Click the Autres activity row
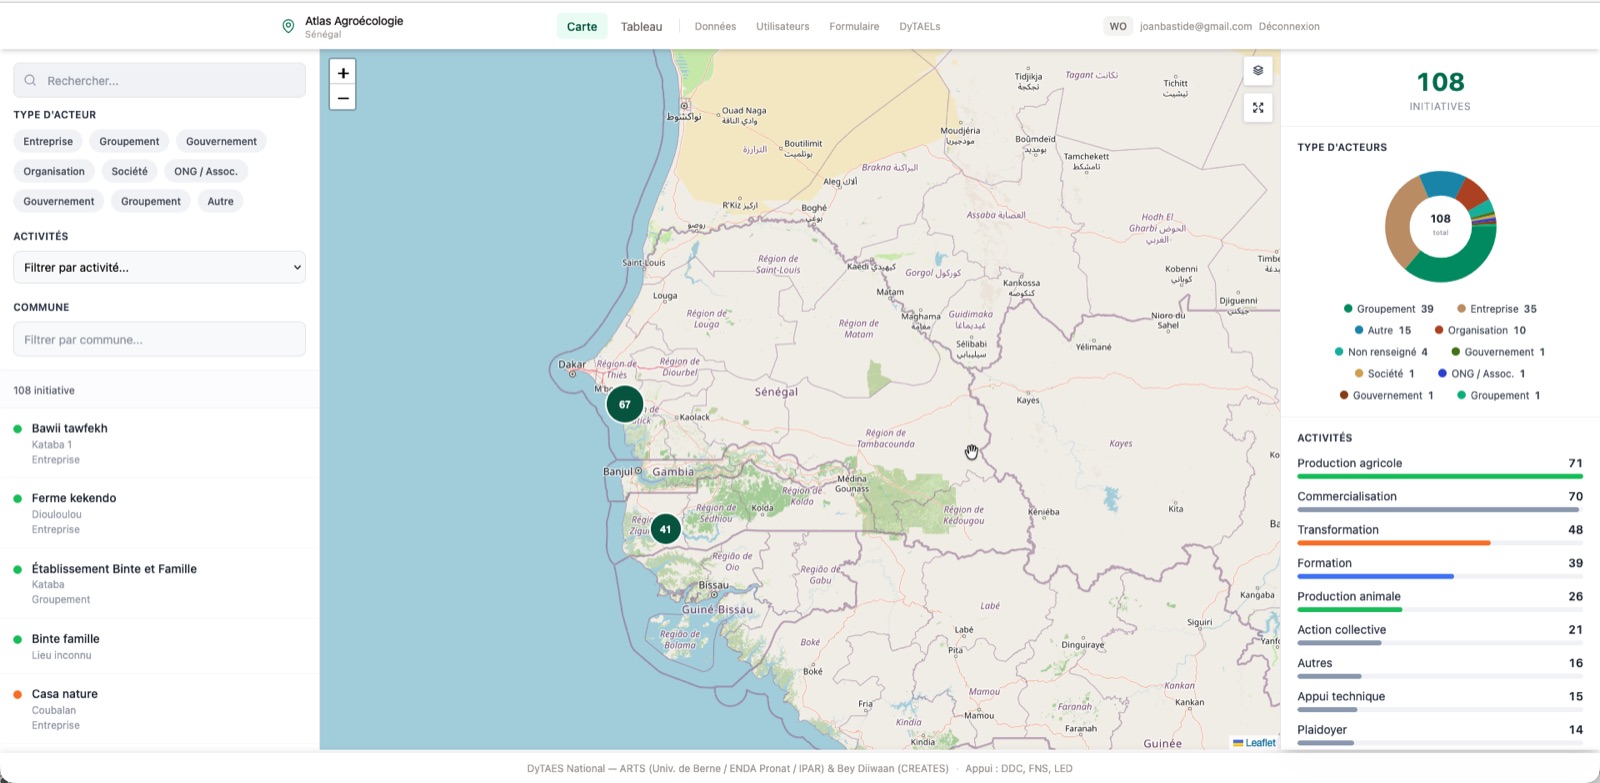This screenshot has height=783, width=1600. point(1440,667)
